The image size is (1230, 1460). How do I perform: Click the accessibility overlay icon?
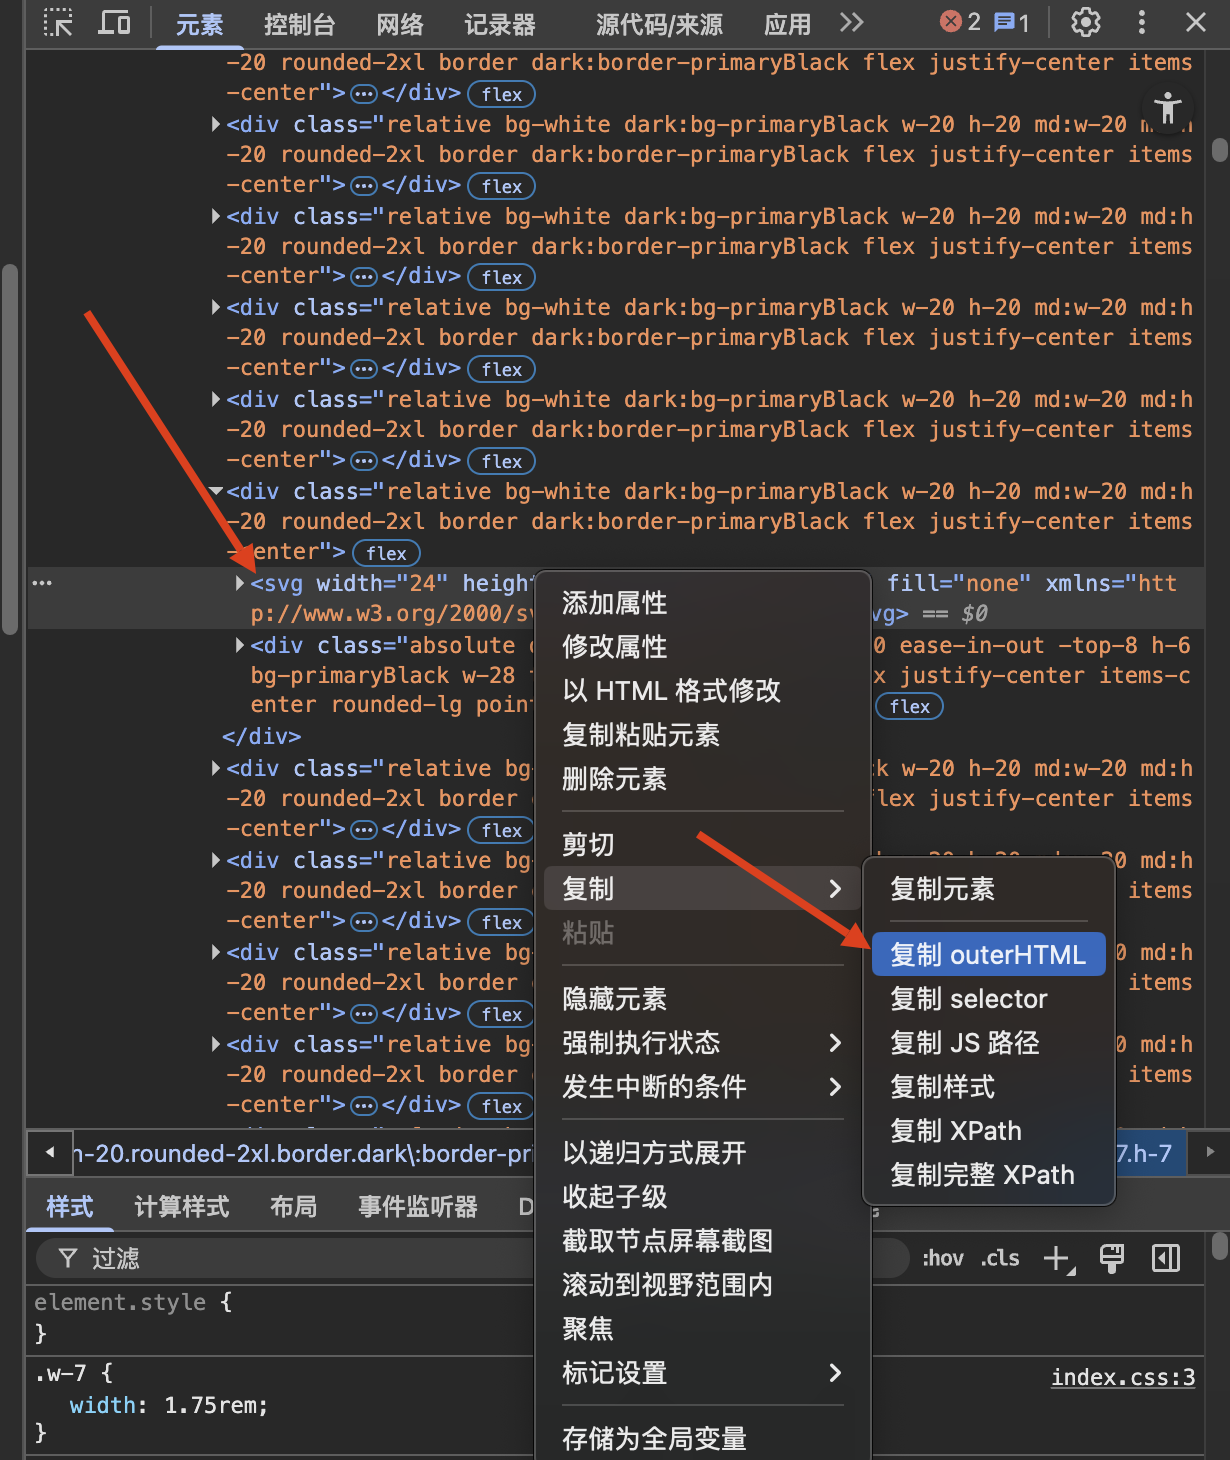(x=1167, y=109)
